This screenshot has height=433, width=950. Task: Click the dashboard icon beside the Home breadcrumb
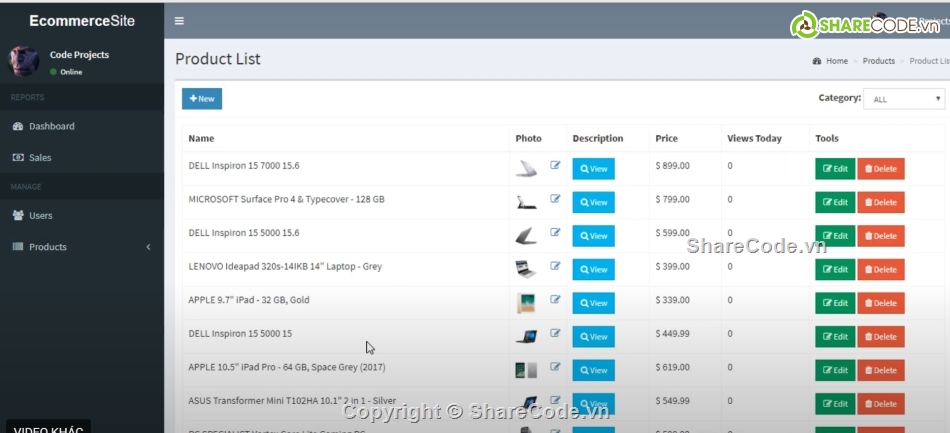817,61
